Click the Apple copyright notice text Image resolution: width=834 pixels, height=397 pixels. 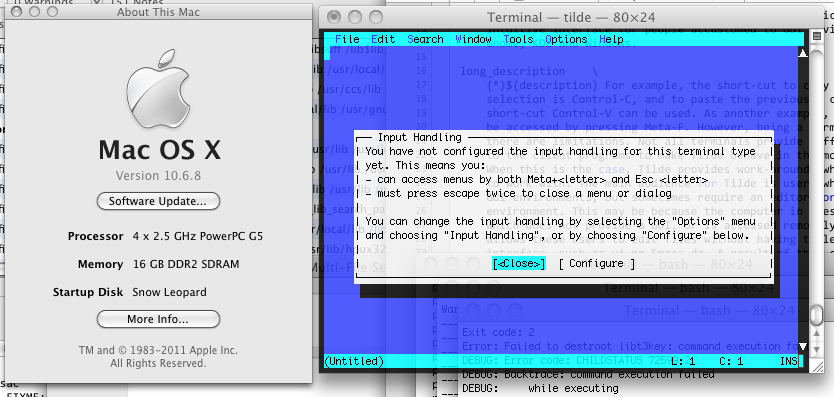pyautogui.click(x=158, y=357)
